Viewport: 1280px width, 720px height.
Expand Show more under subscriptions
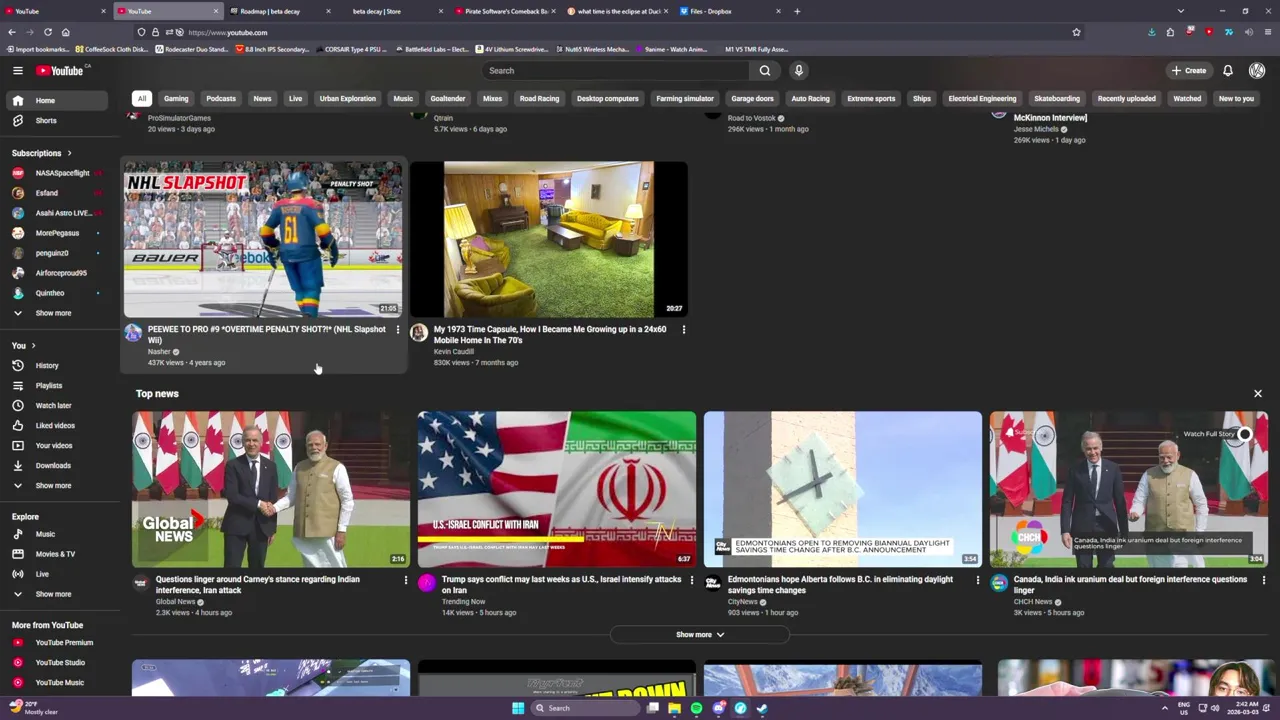[x=58, y=313]
